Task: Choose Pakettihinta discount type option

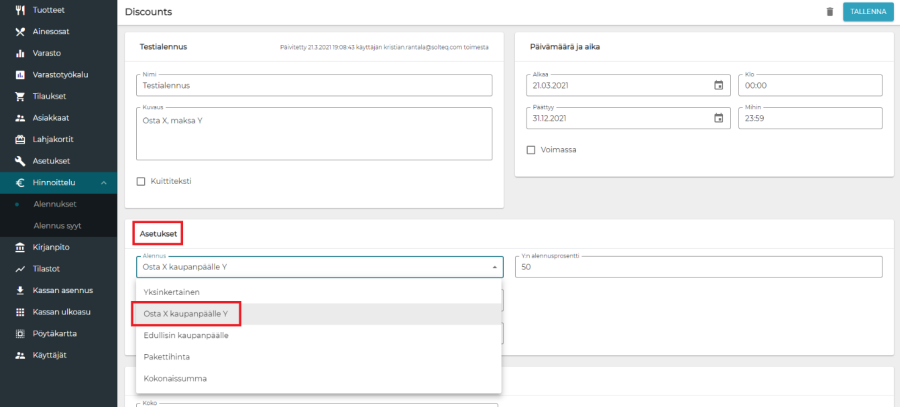Action: [167, 357]
